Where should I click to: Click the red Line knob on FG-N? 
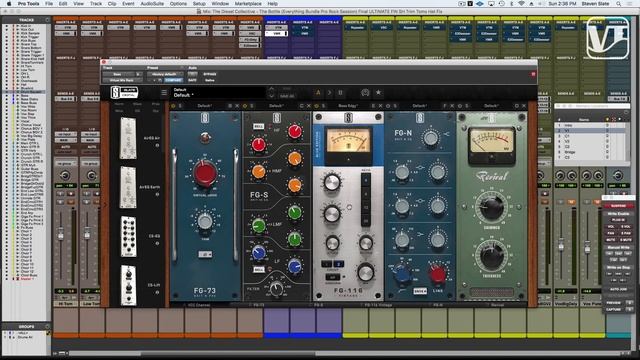click(437, 275)
